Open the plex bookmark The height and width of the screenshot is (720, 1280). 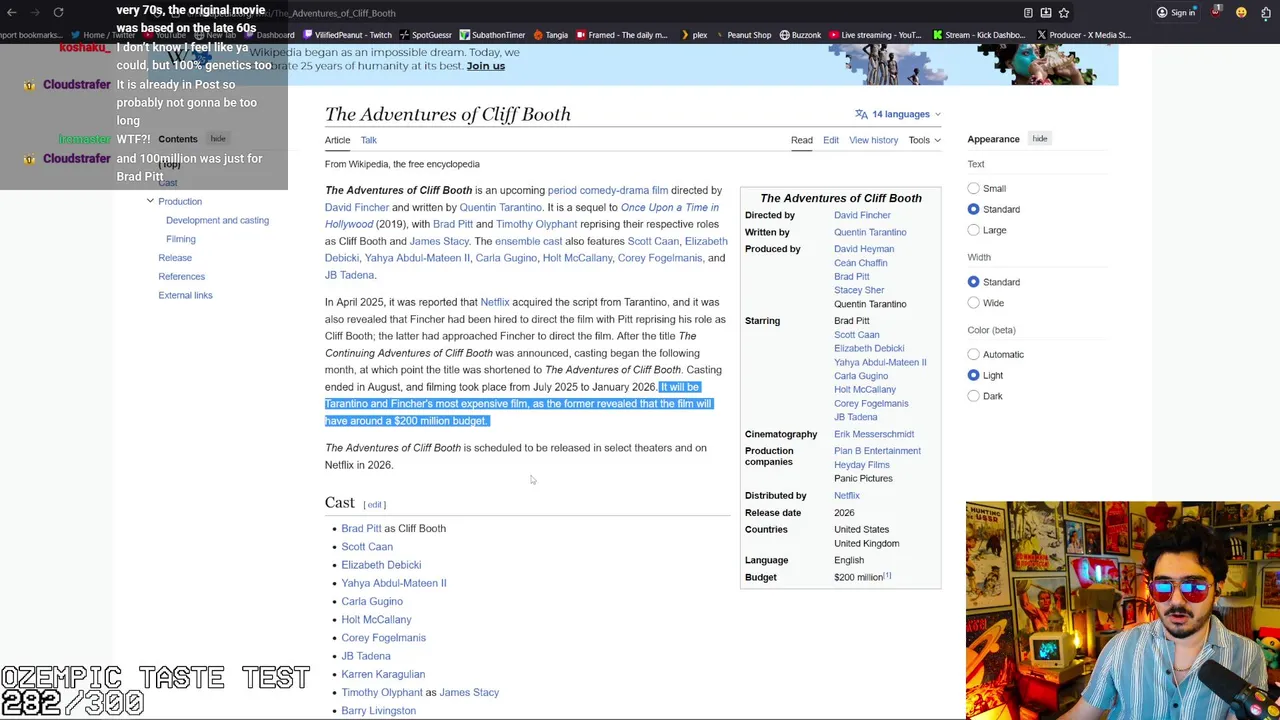pyautogui.click(x=693, y=35)
